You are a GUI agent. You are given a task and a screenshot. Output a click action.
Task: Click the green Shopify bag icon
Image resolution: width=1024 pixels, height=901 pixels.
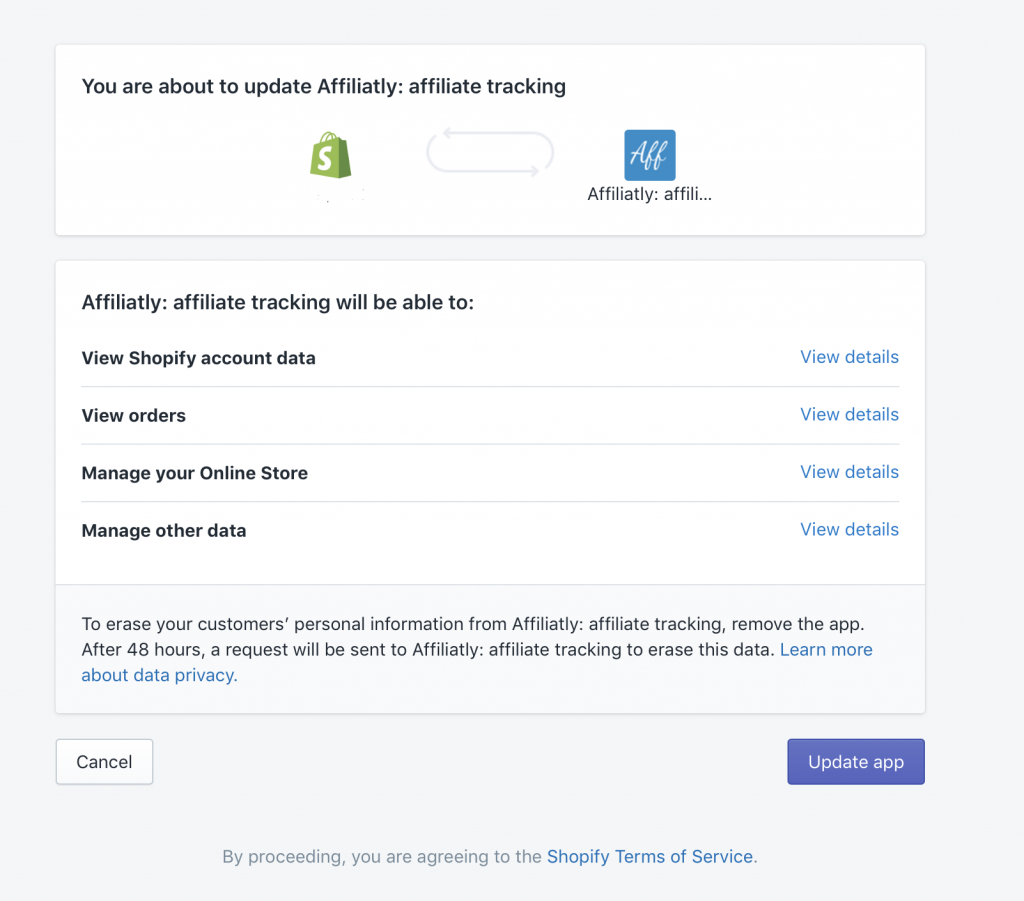click(330, 155)
